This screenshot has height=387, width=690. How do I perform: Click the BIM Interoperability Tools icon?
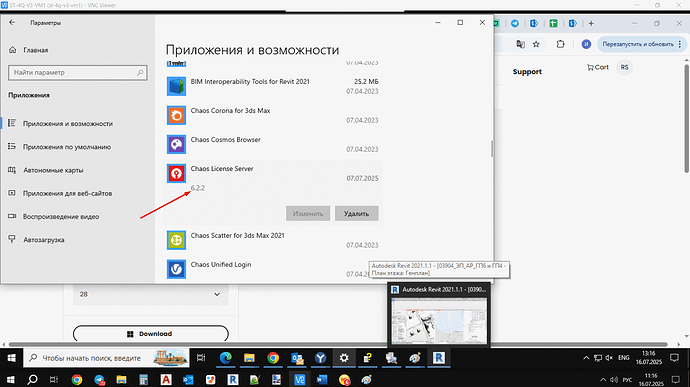[176, 86]
